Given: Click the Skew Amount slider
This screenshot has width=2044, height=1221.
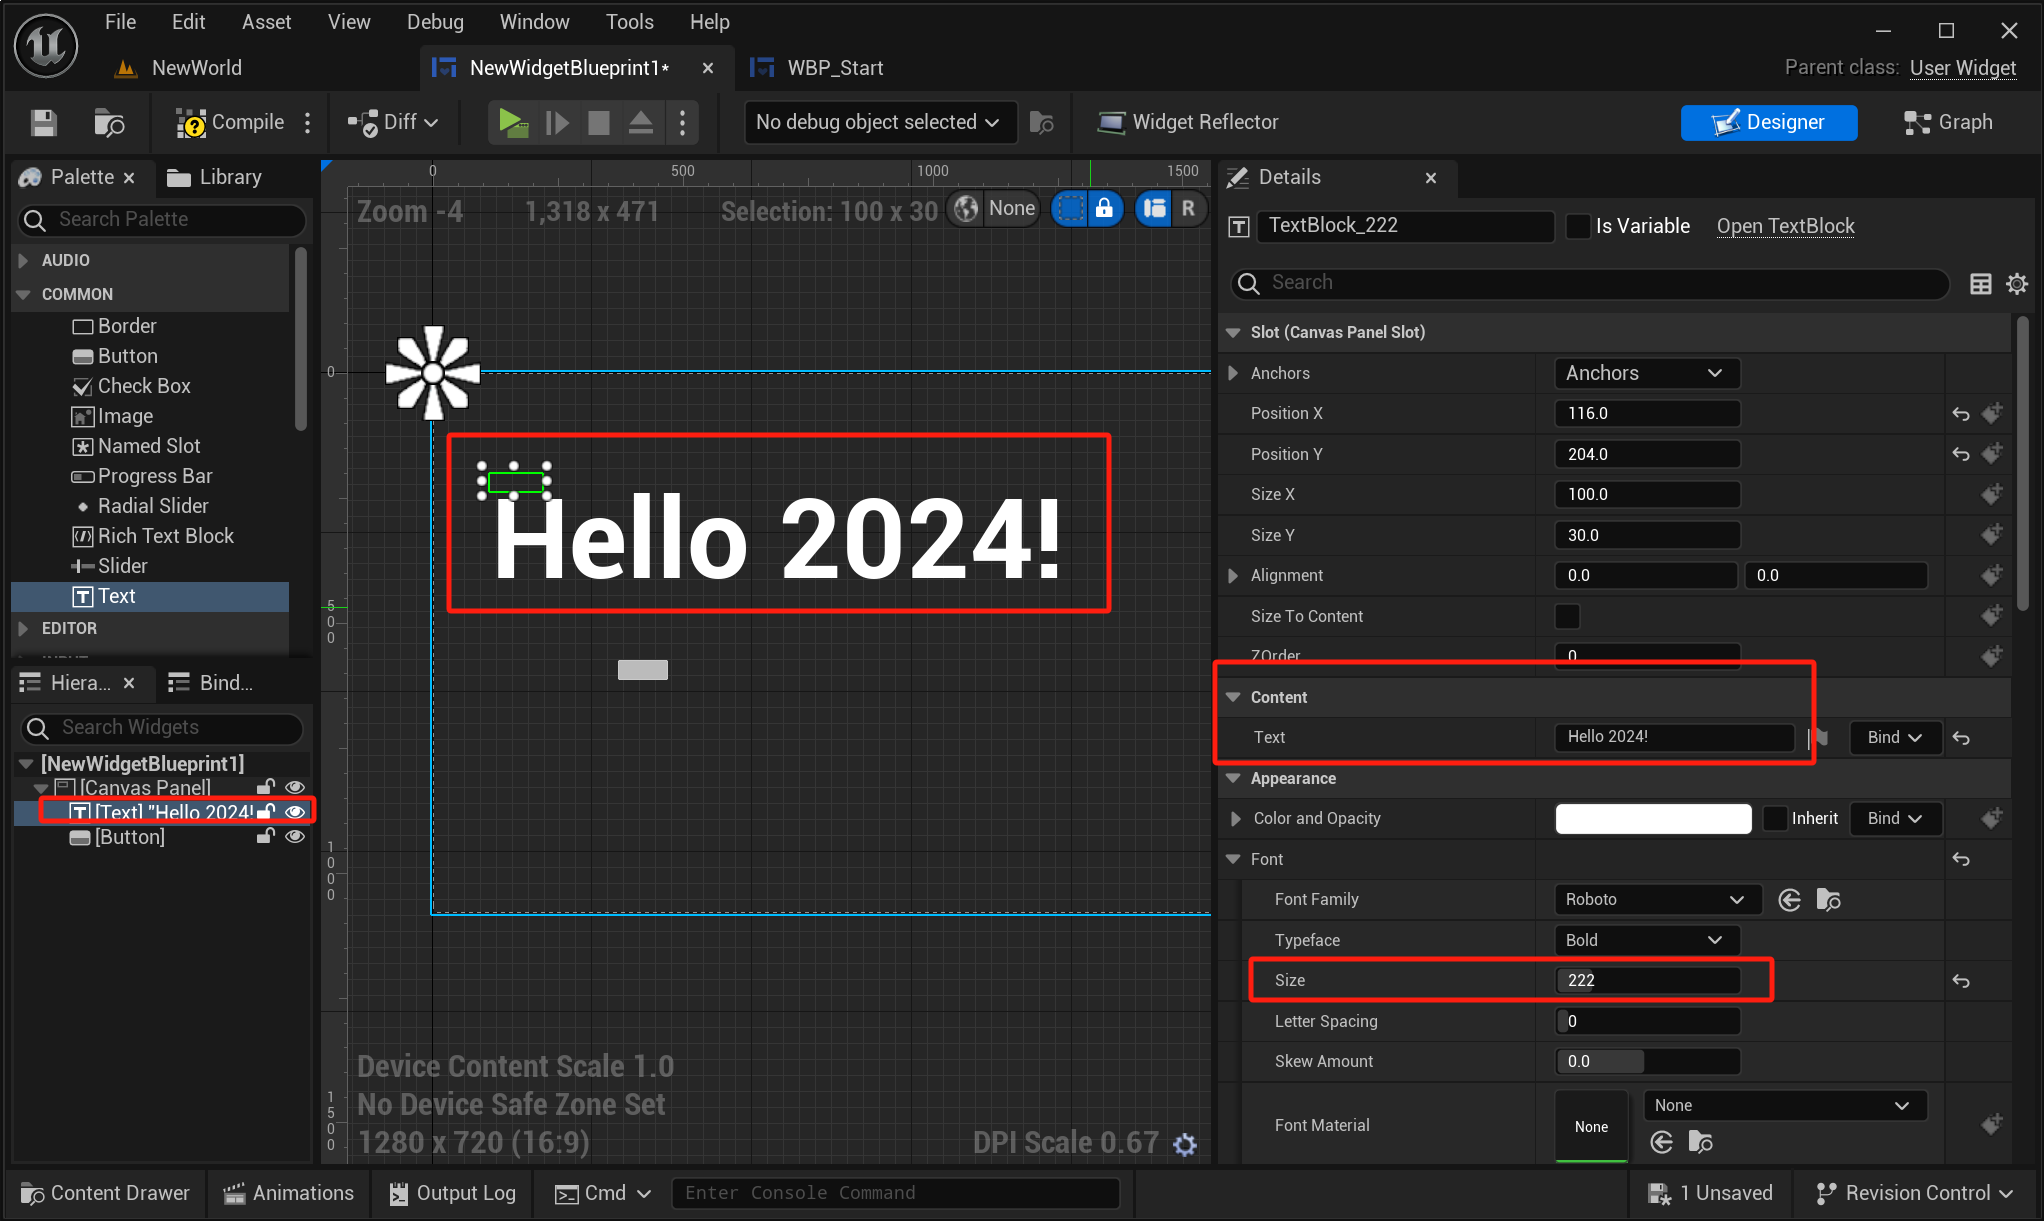Looking at the screenshot, I should [x=1647, y=1061].
